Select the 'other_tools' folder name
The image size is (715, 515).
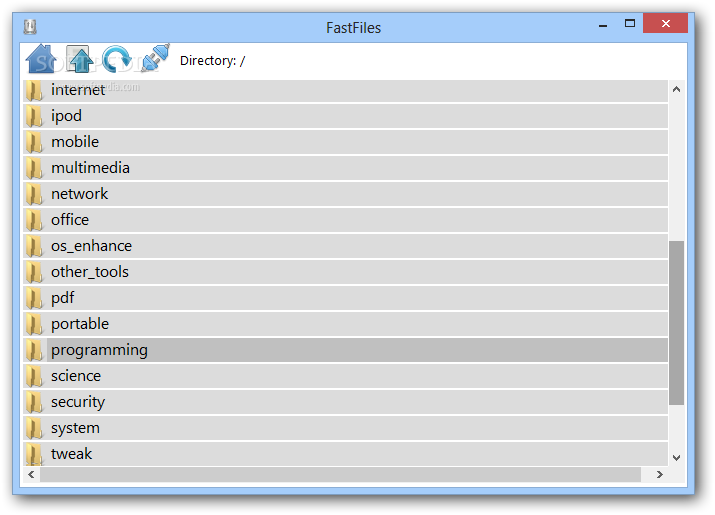pyautogui.click(x=90, y=272)
